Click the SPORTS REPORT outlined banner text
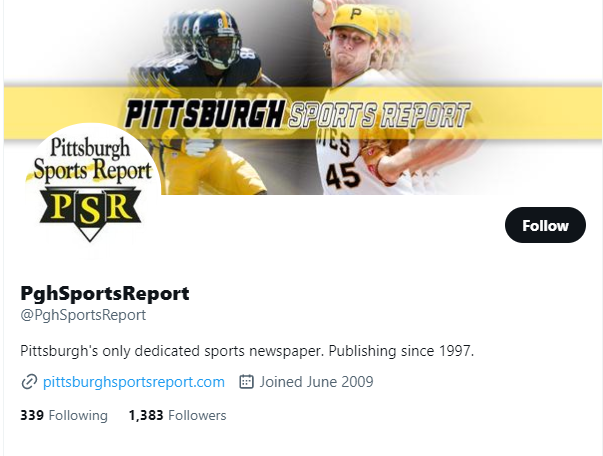This screenshot has height=456, width=603. pos(379,115)
